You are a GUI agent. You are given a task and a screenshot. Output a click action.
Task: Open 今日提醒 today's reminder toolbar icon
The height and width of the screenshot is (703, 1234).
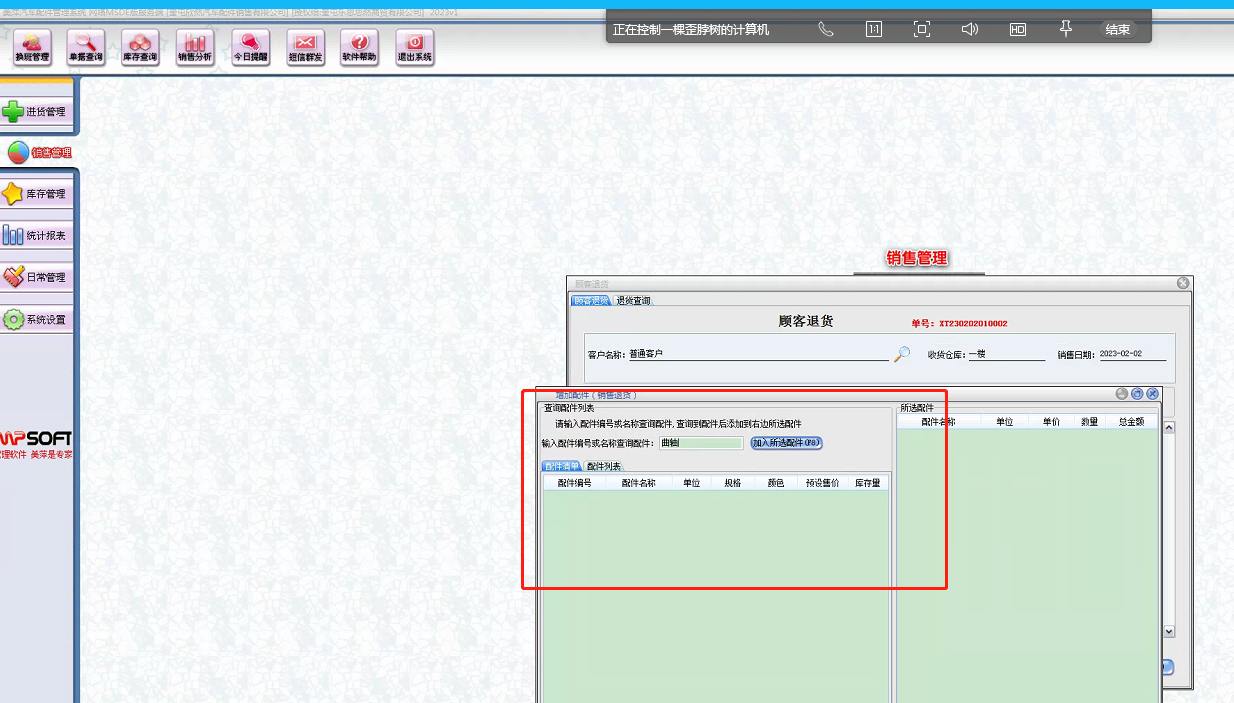250,47
